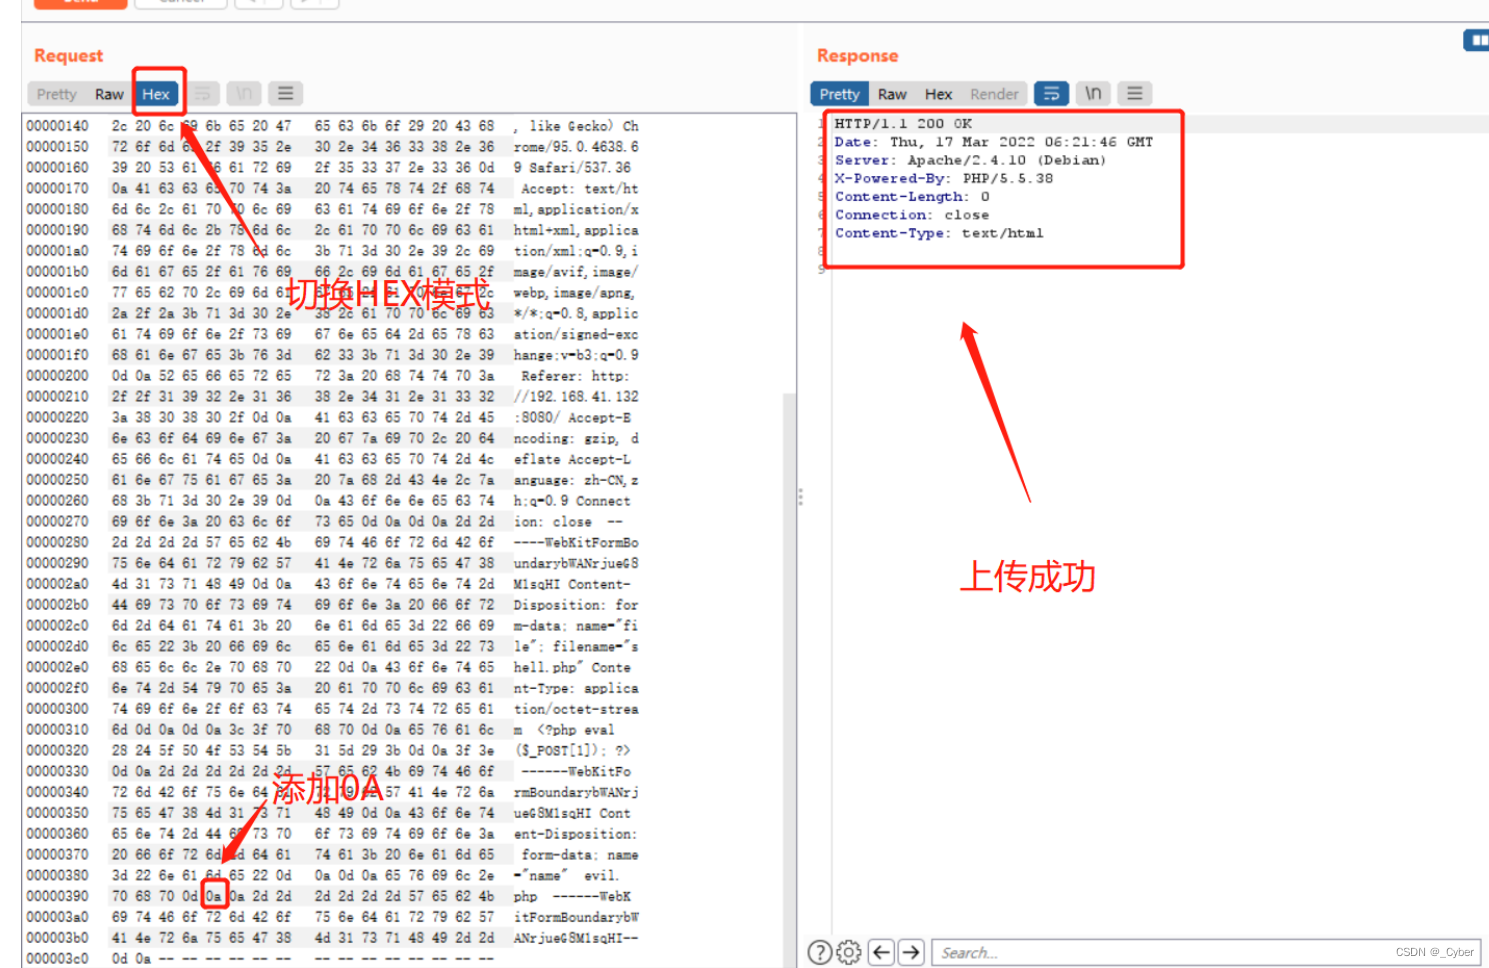Click hex row offset 00000310
This screenshot has height=968, width=1489.
click(57, 730)
